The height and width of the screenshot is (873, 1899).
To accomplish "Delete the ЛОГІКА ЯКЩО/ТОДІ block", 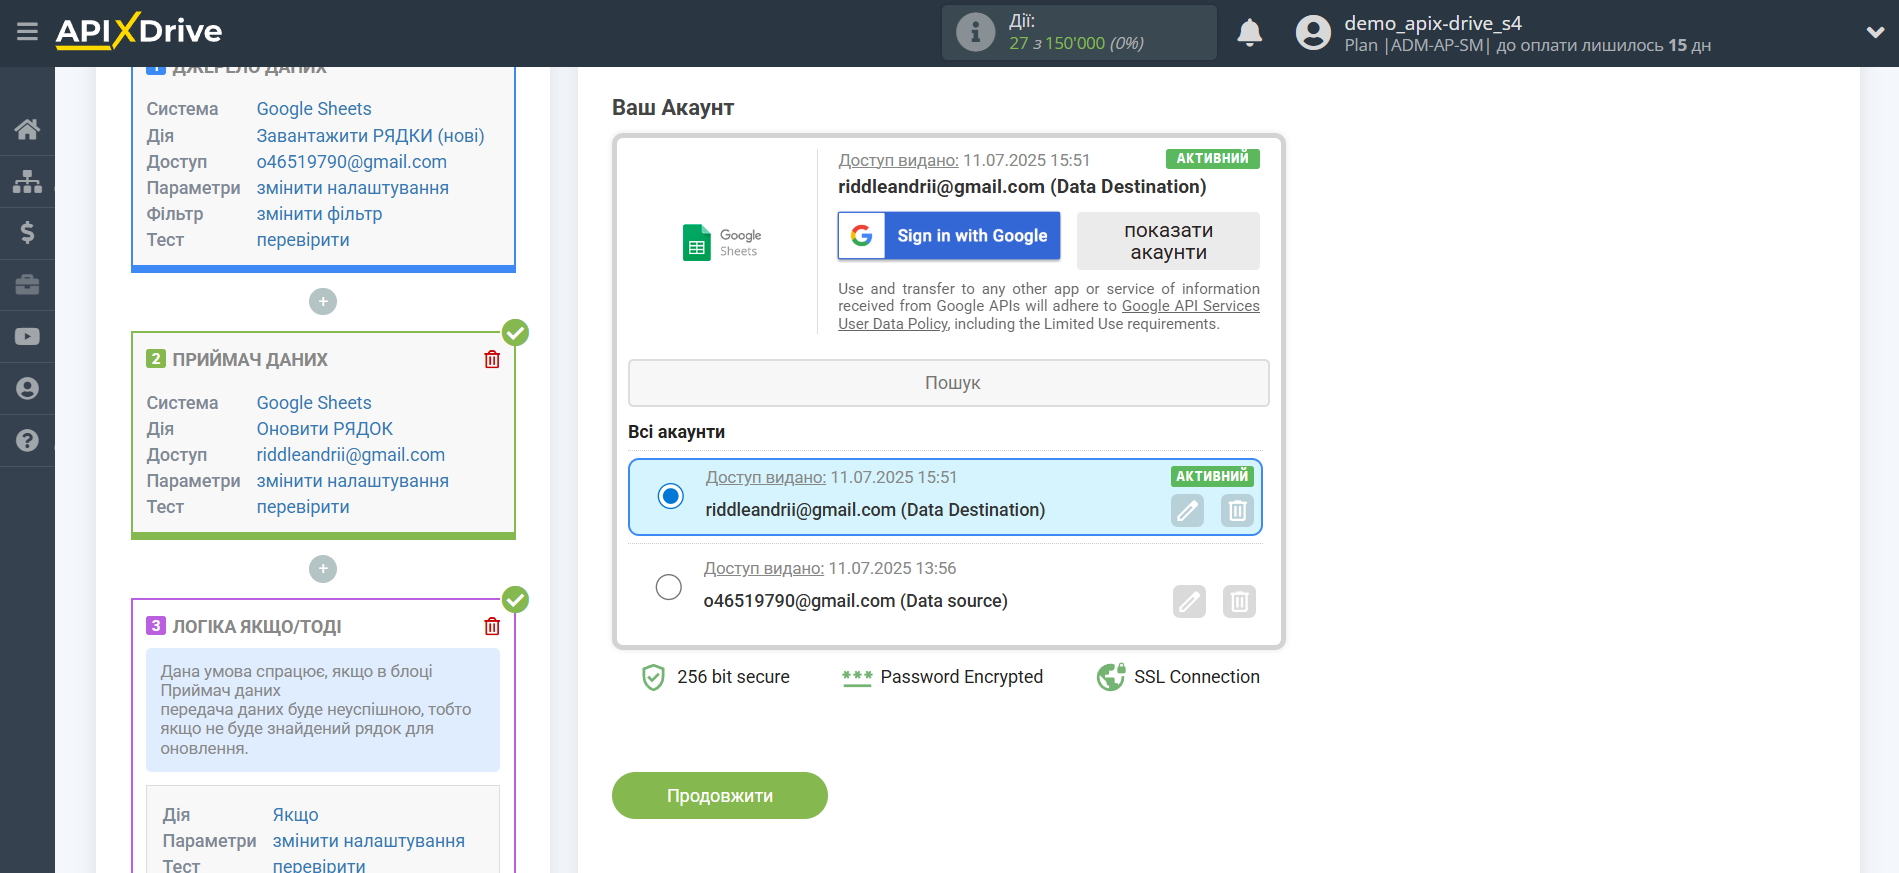I will point(492,626).
